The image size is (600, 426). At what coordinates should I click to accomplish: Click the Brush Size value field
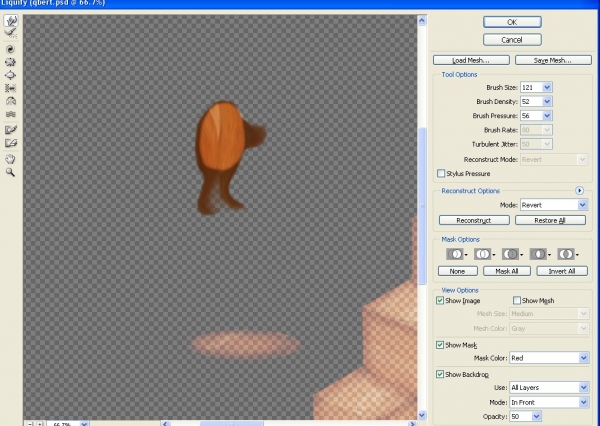[531, 87]
